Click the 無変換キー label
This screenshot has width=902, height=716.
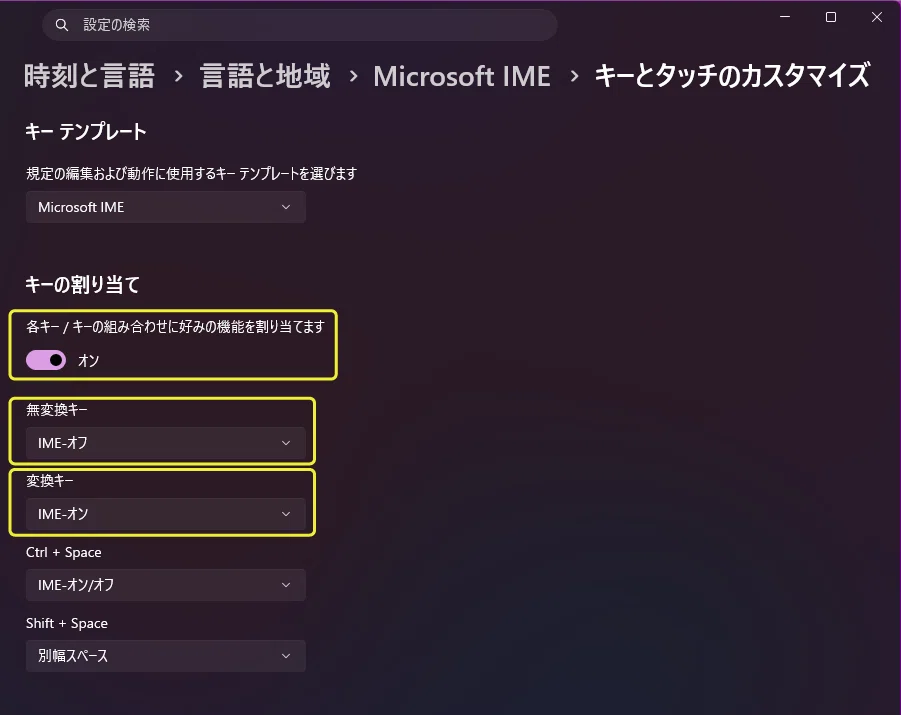click(x=56, y=409)
